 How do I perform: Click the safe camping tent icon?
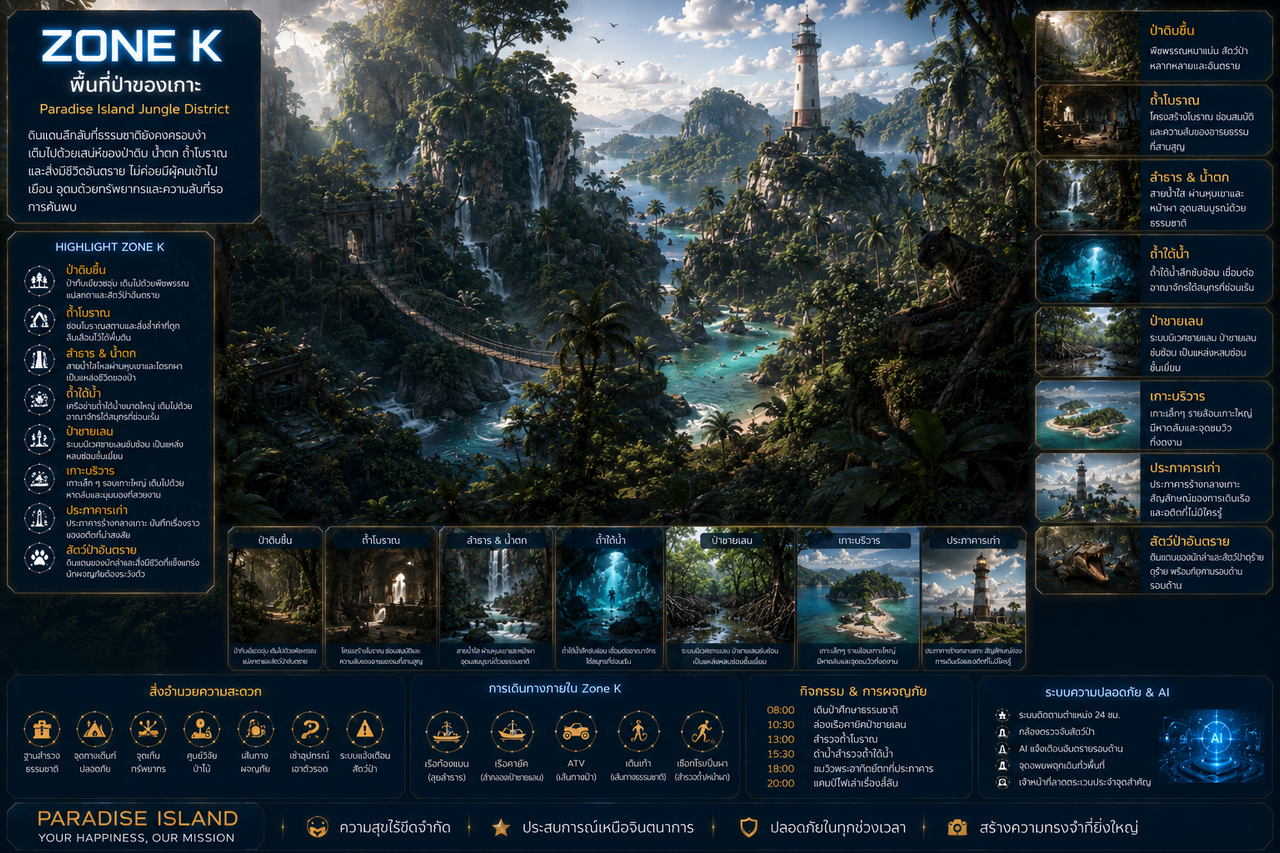pos(94,728)
